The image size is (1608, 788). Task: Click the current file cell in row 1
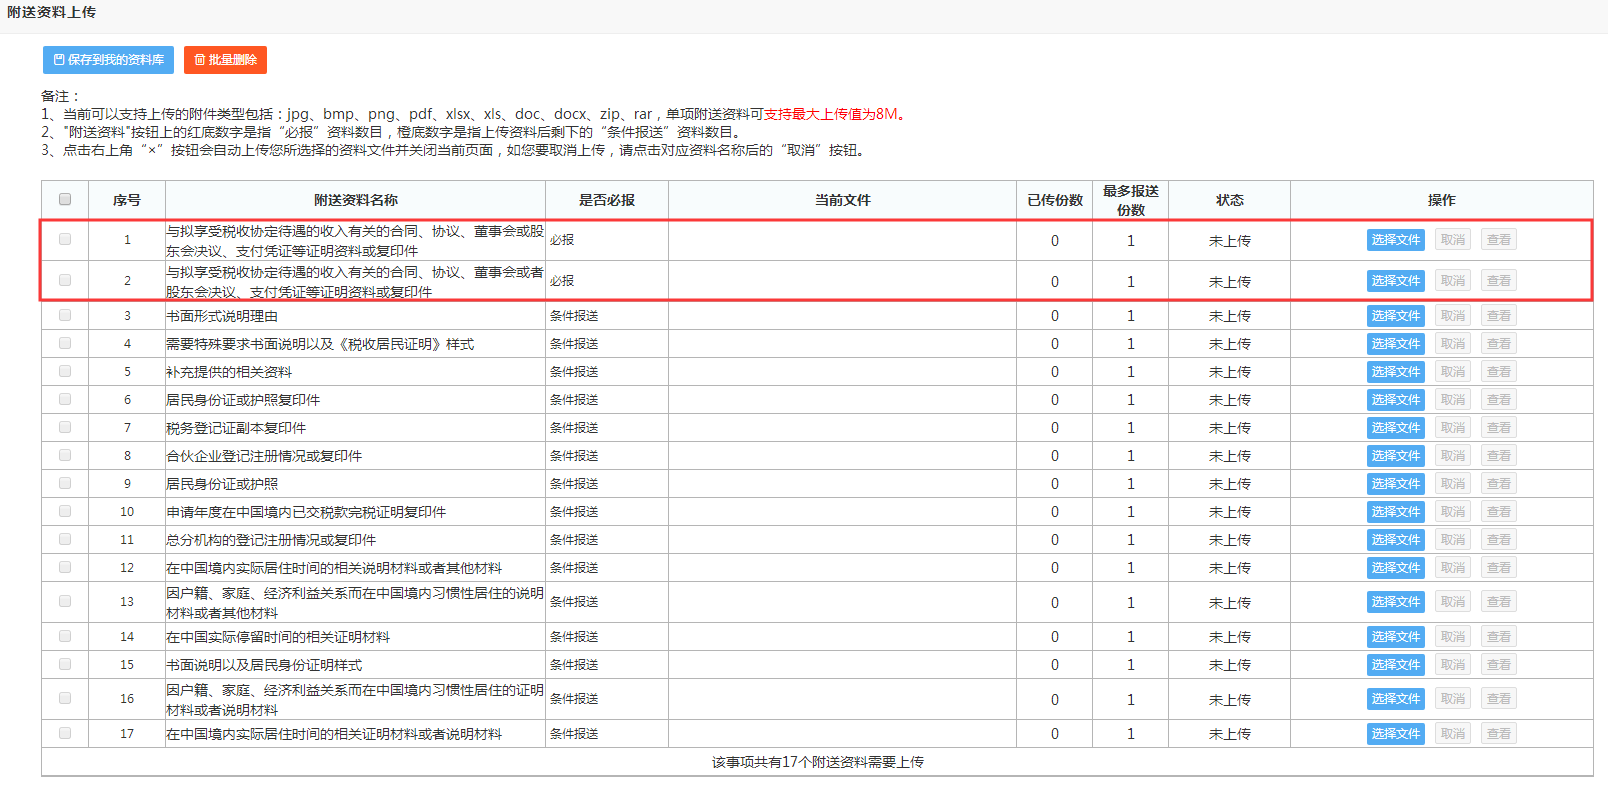843,240
